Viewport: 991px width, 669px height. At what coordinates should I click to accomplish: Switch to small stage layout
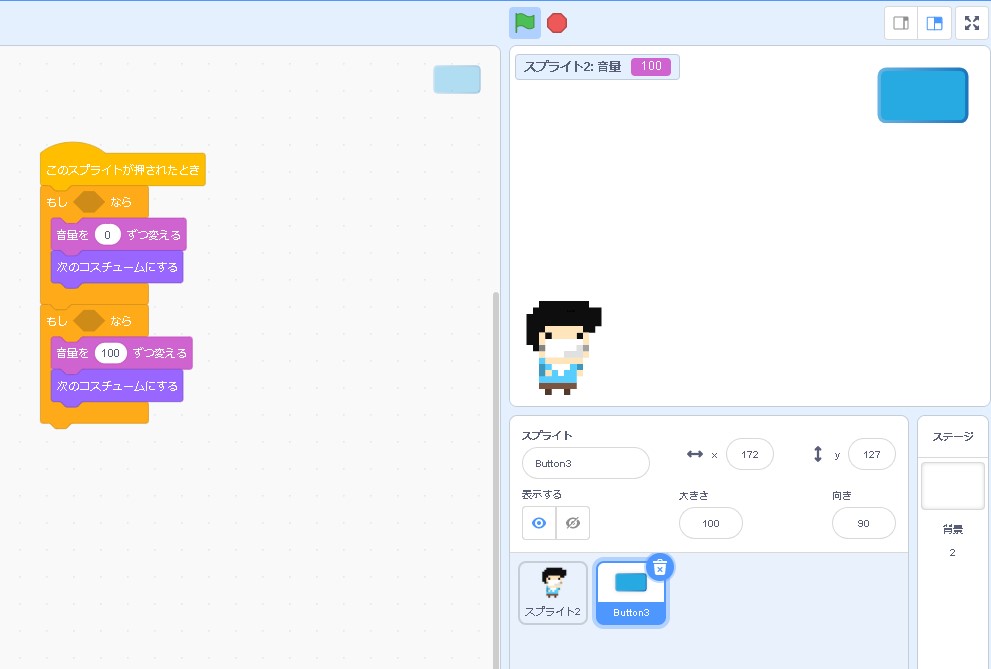point(901,23)
